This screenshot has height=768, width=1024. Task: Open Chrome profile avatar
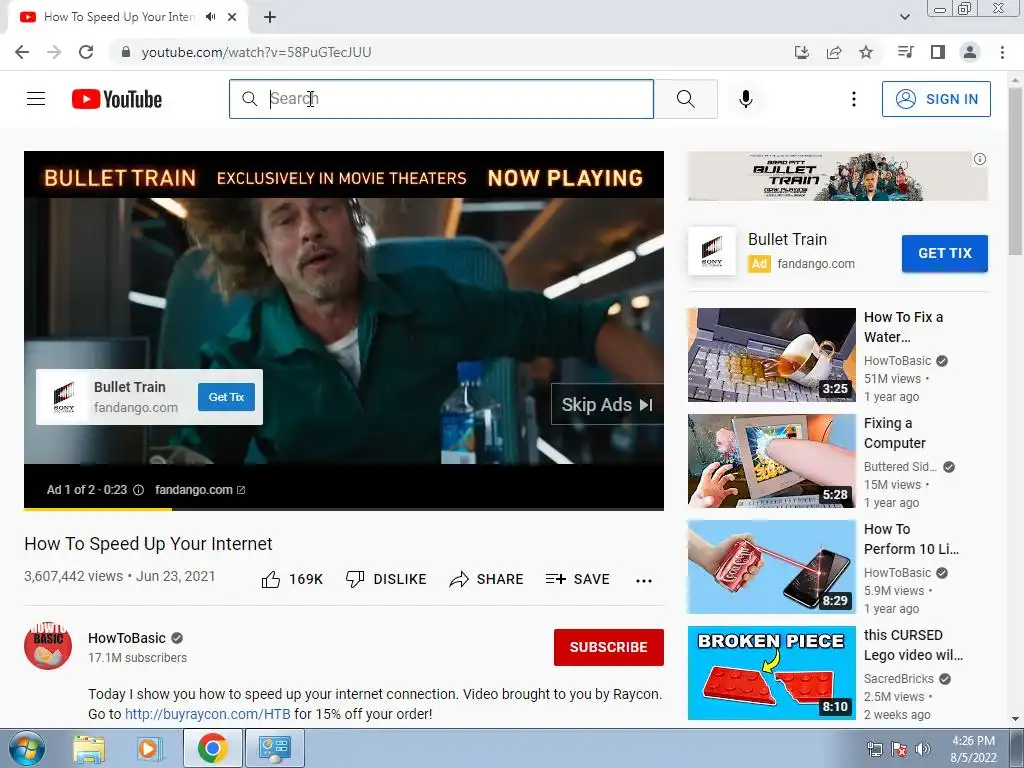970,52
